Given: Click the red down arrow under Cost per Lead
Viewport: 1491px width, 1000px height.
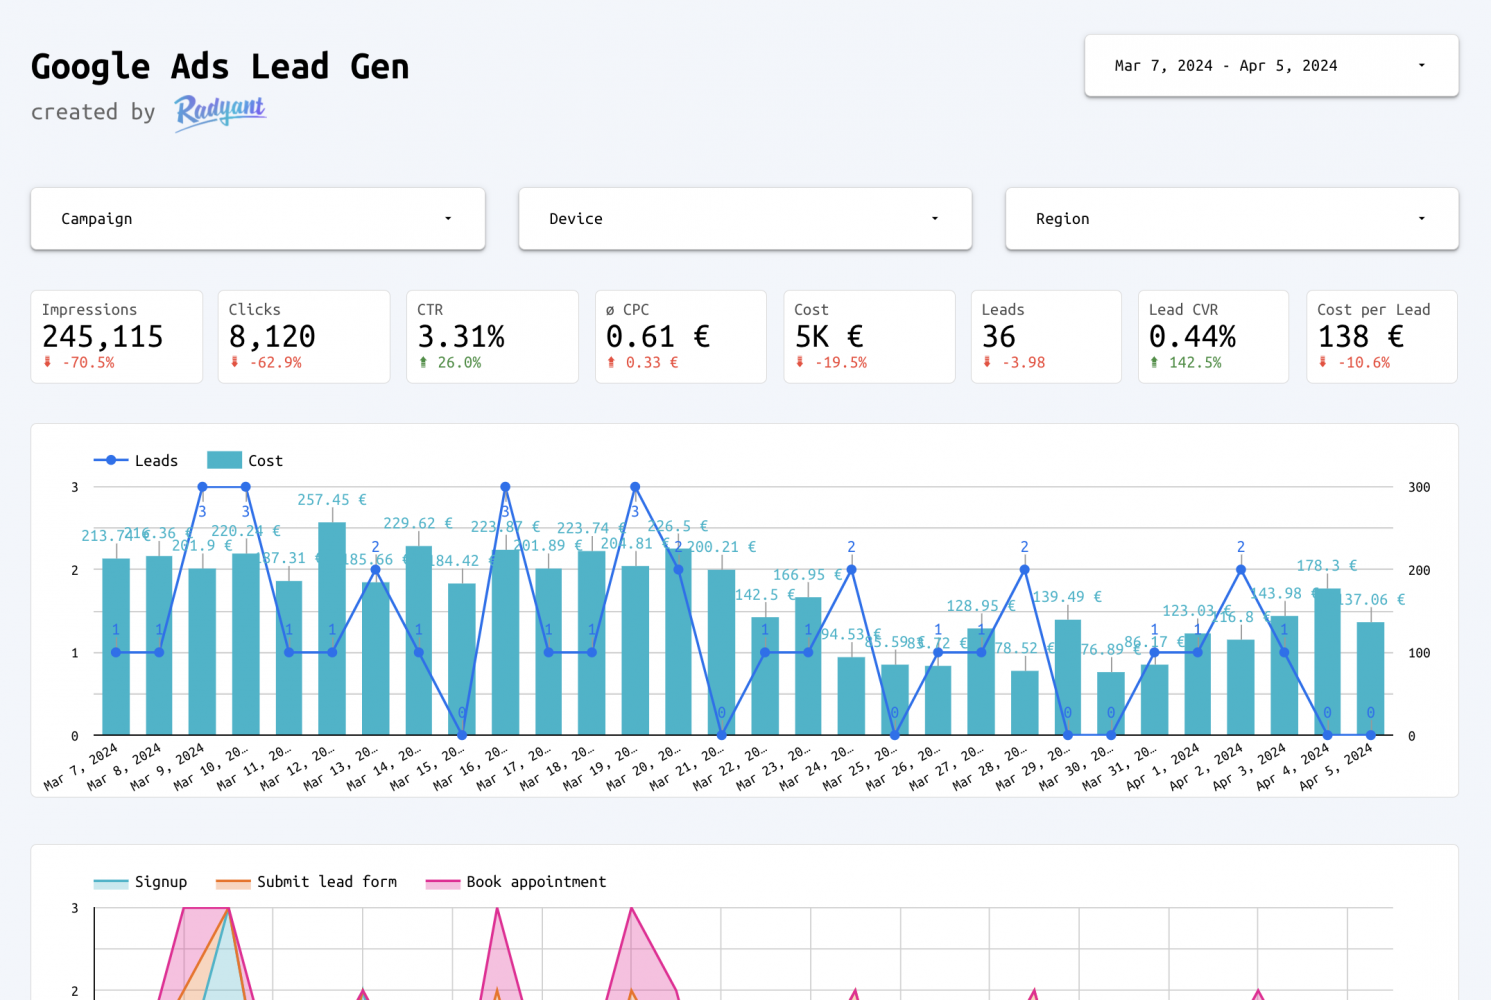Looking at the screenshot, I should tap(1322, 362).
